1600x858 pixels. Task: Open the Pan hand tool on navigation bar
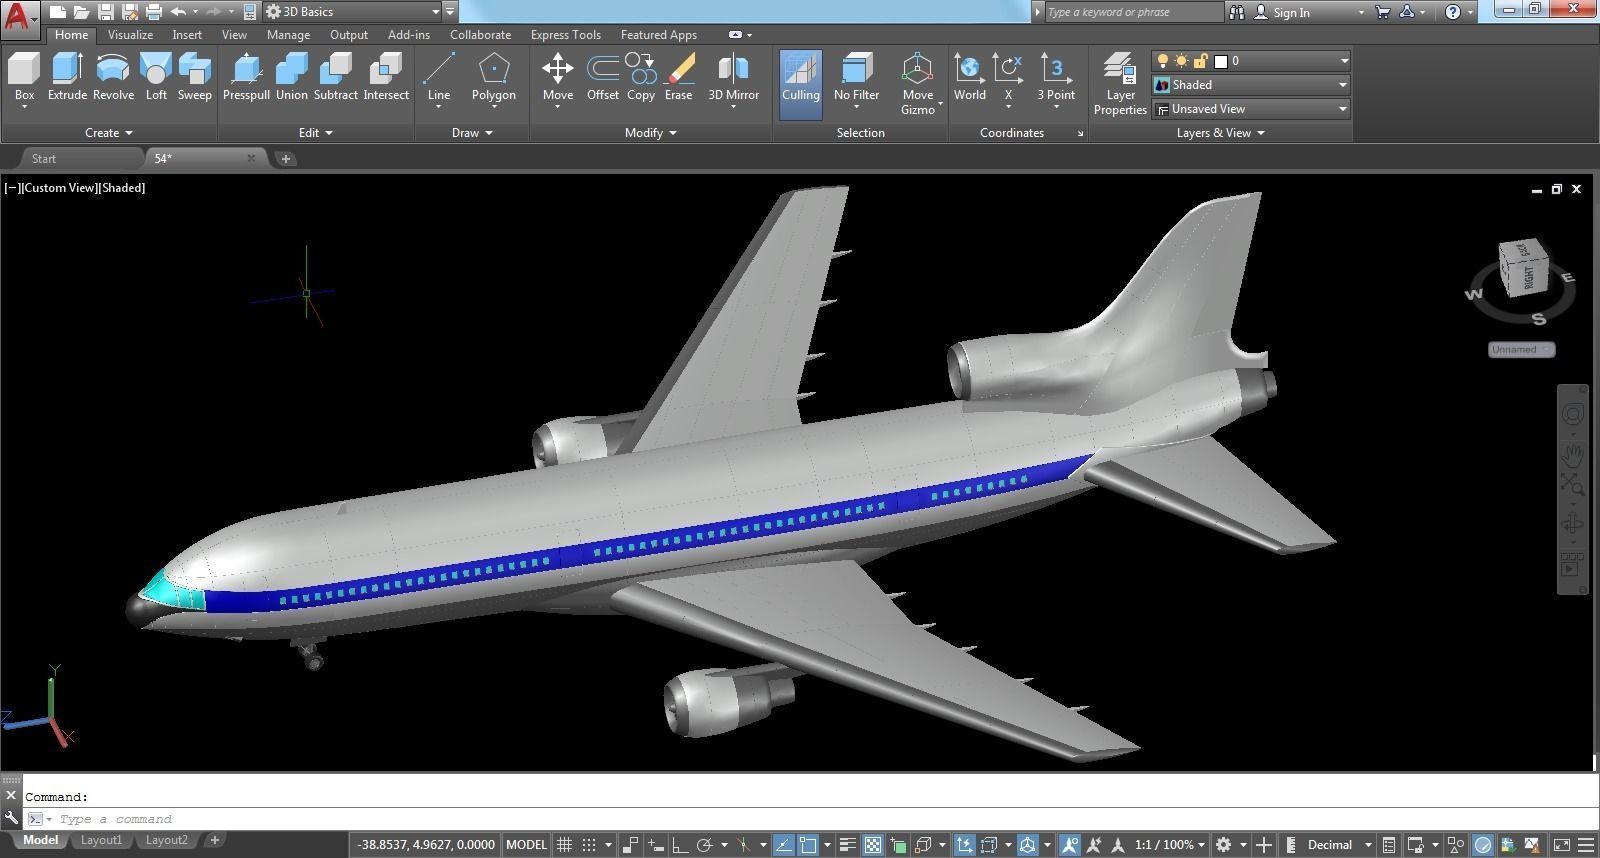1573,456
